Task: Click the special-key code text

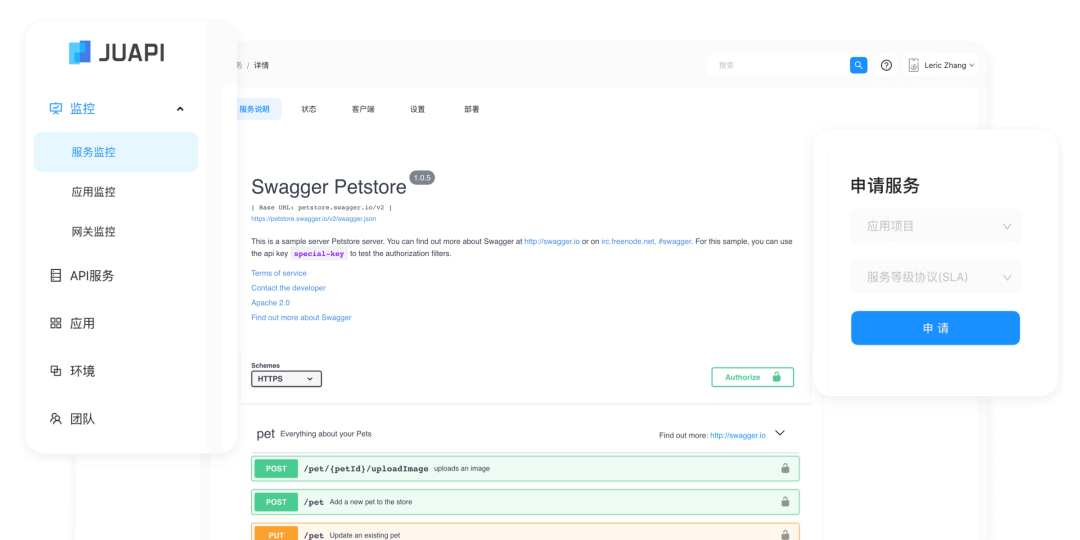Action: coord(318,253)
